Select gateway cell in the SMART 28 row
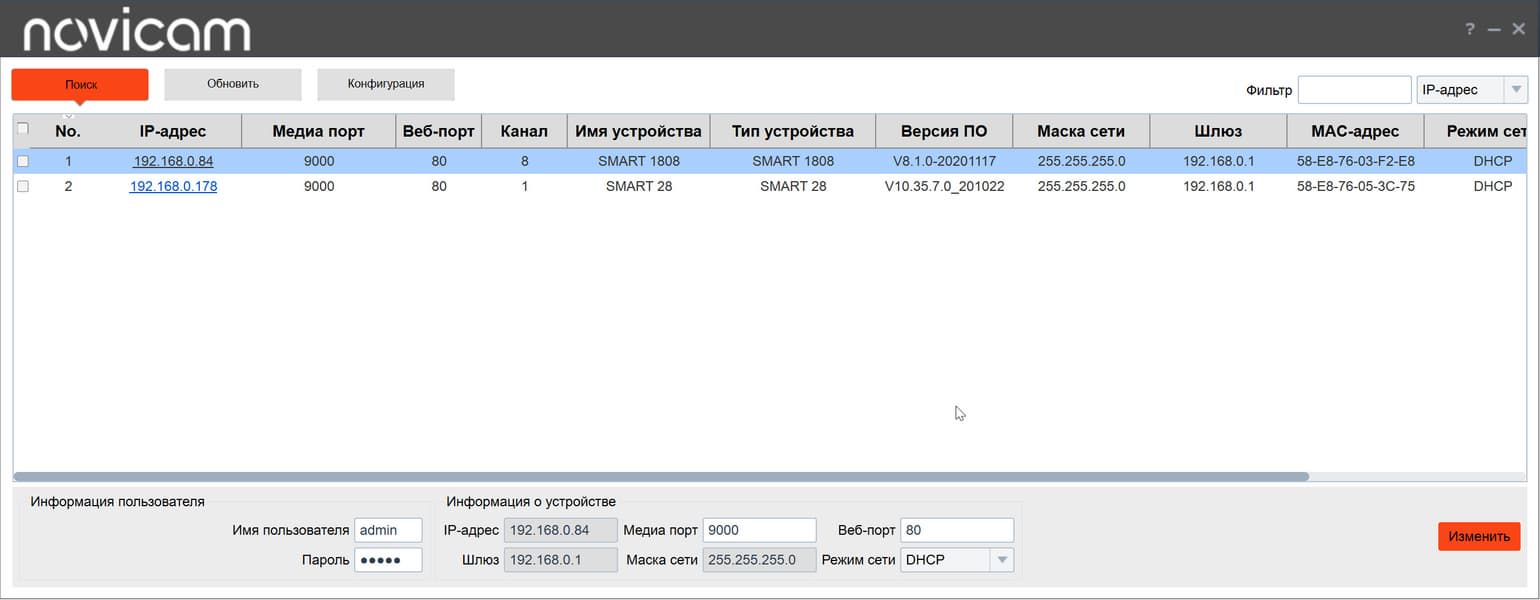 tap(1218, 186)
